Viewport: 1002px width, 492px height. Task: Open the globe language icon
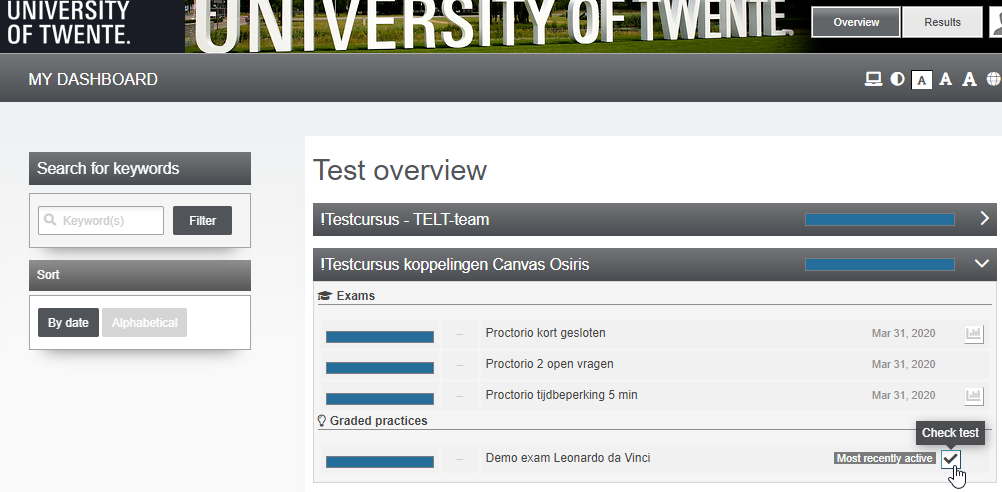[994, 79]
